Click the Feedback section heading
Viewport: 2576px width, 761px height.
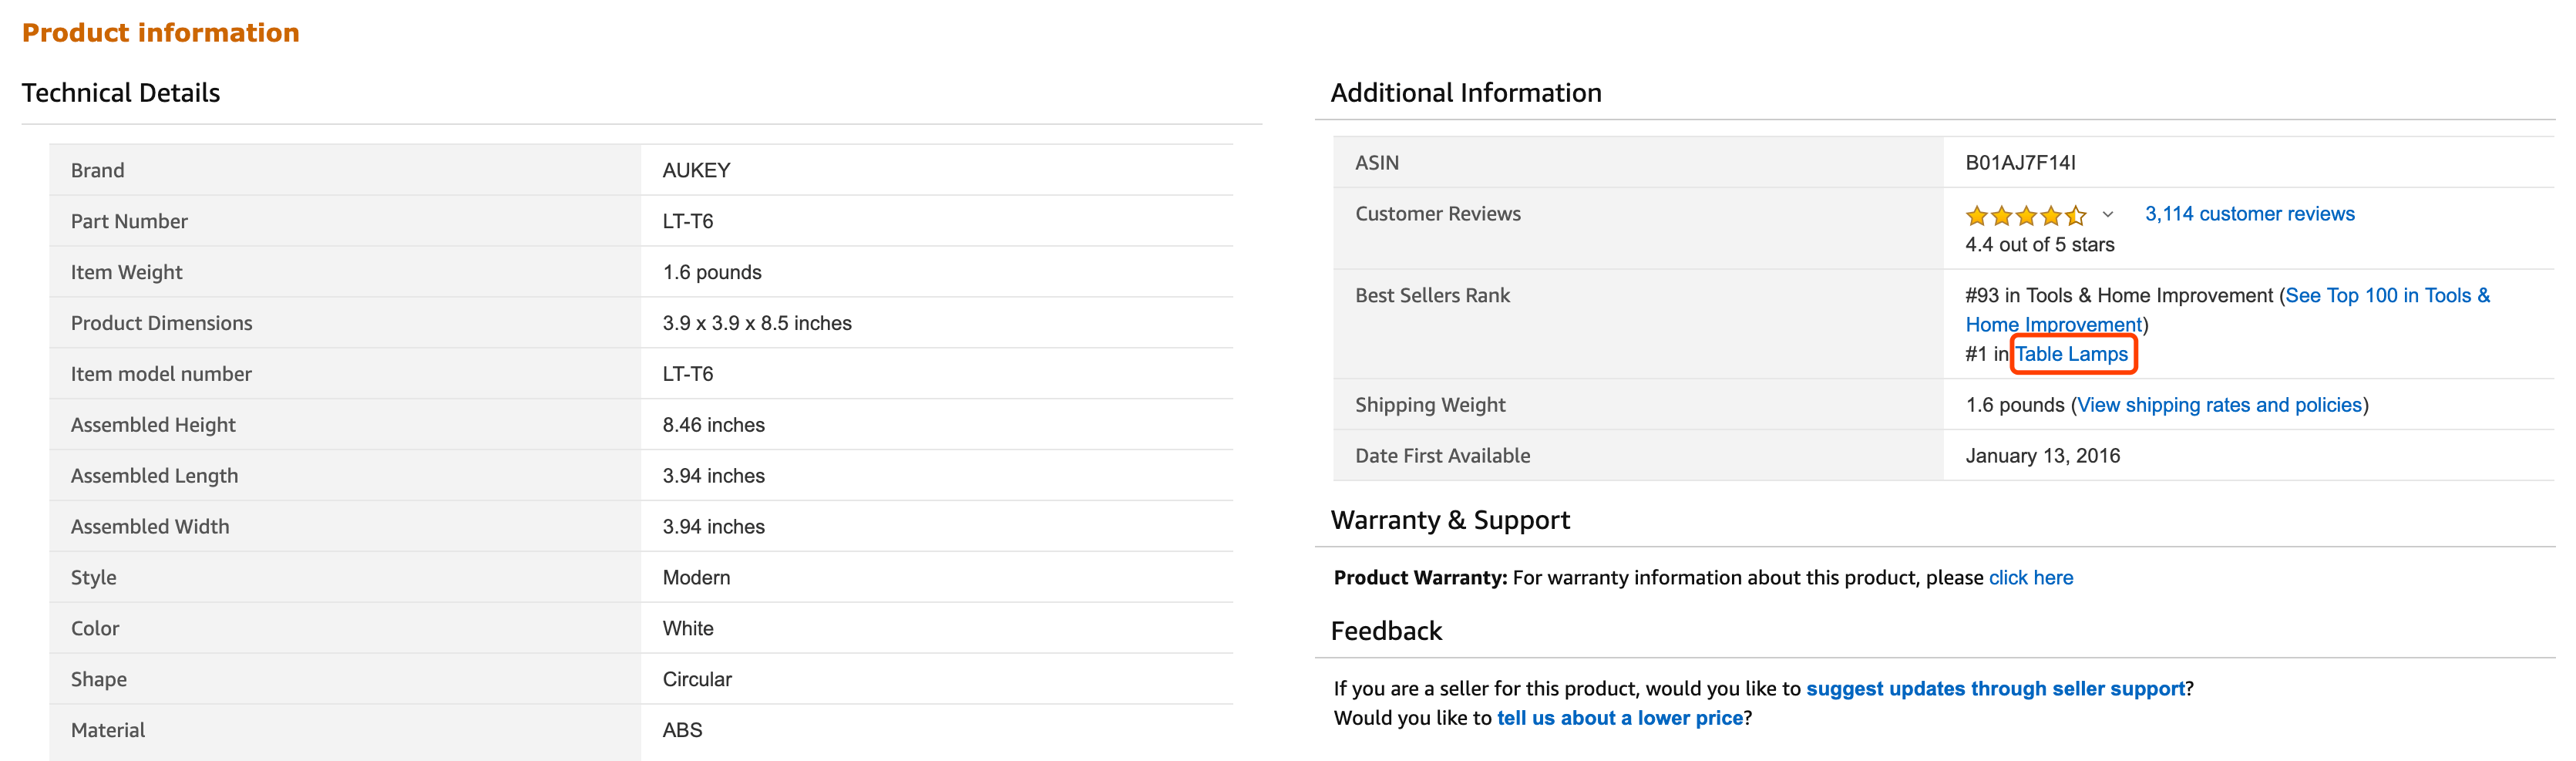click(x=1386, y=631)
